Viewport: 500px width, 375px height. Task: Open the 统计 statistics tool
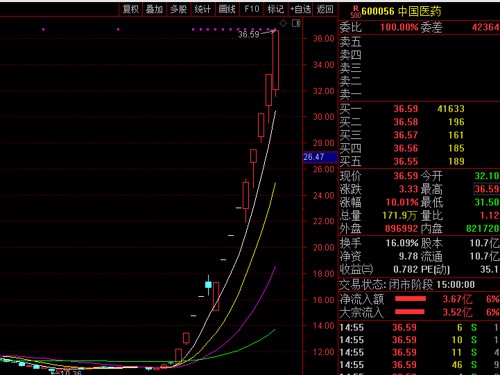point(203,9)
